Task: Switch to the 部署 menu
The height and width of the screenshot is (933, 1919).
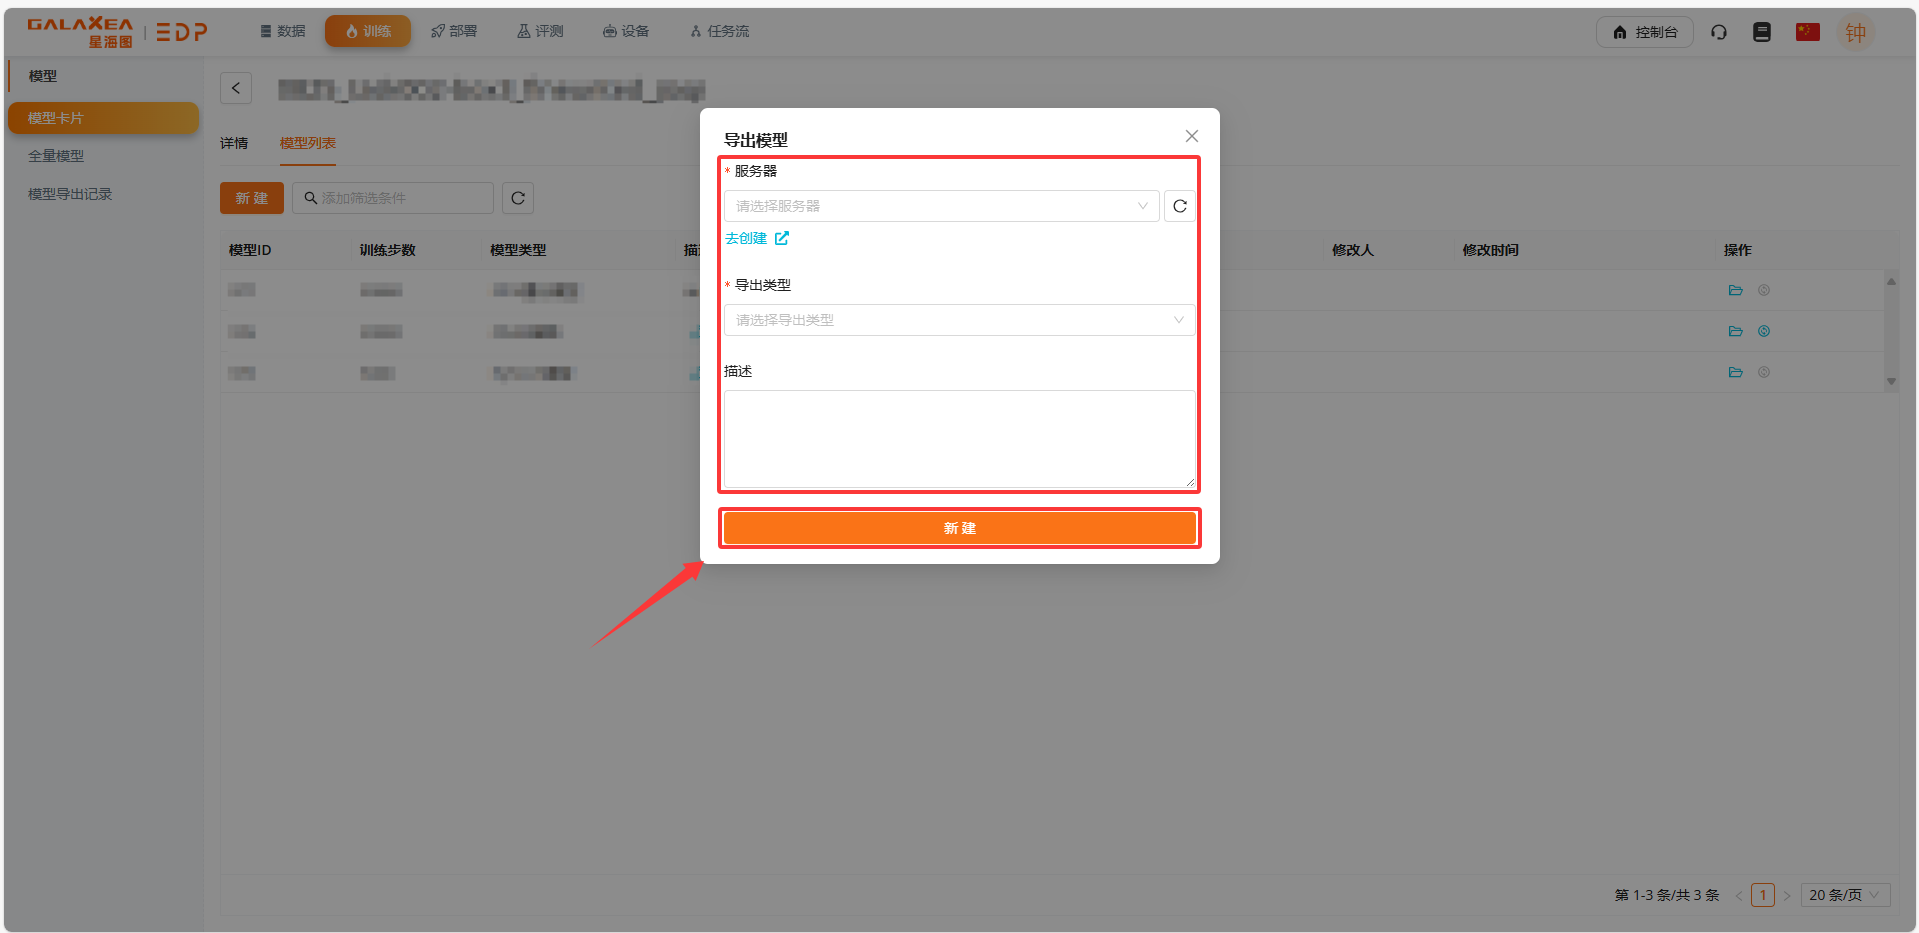Action: [454, 32]
